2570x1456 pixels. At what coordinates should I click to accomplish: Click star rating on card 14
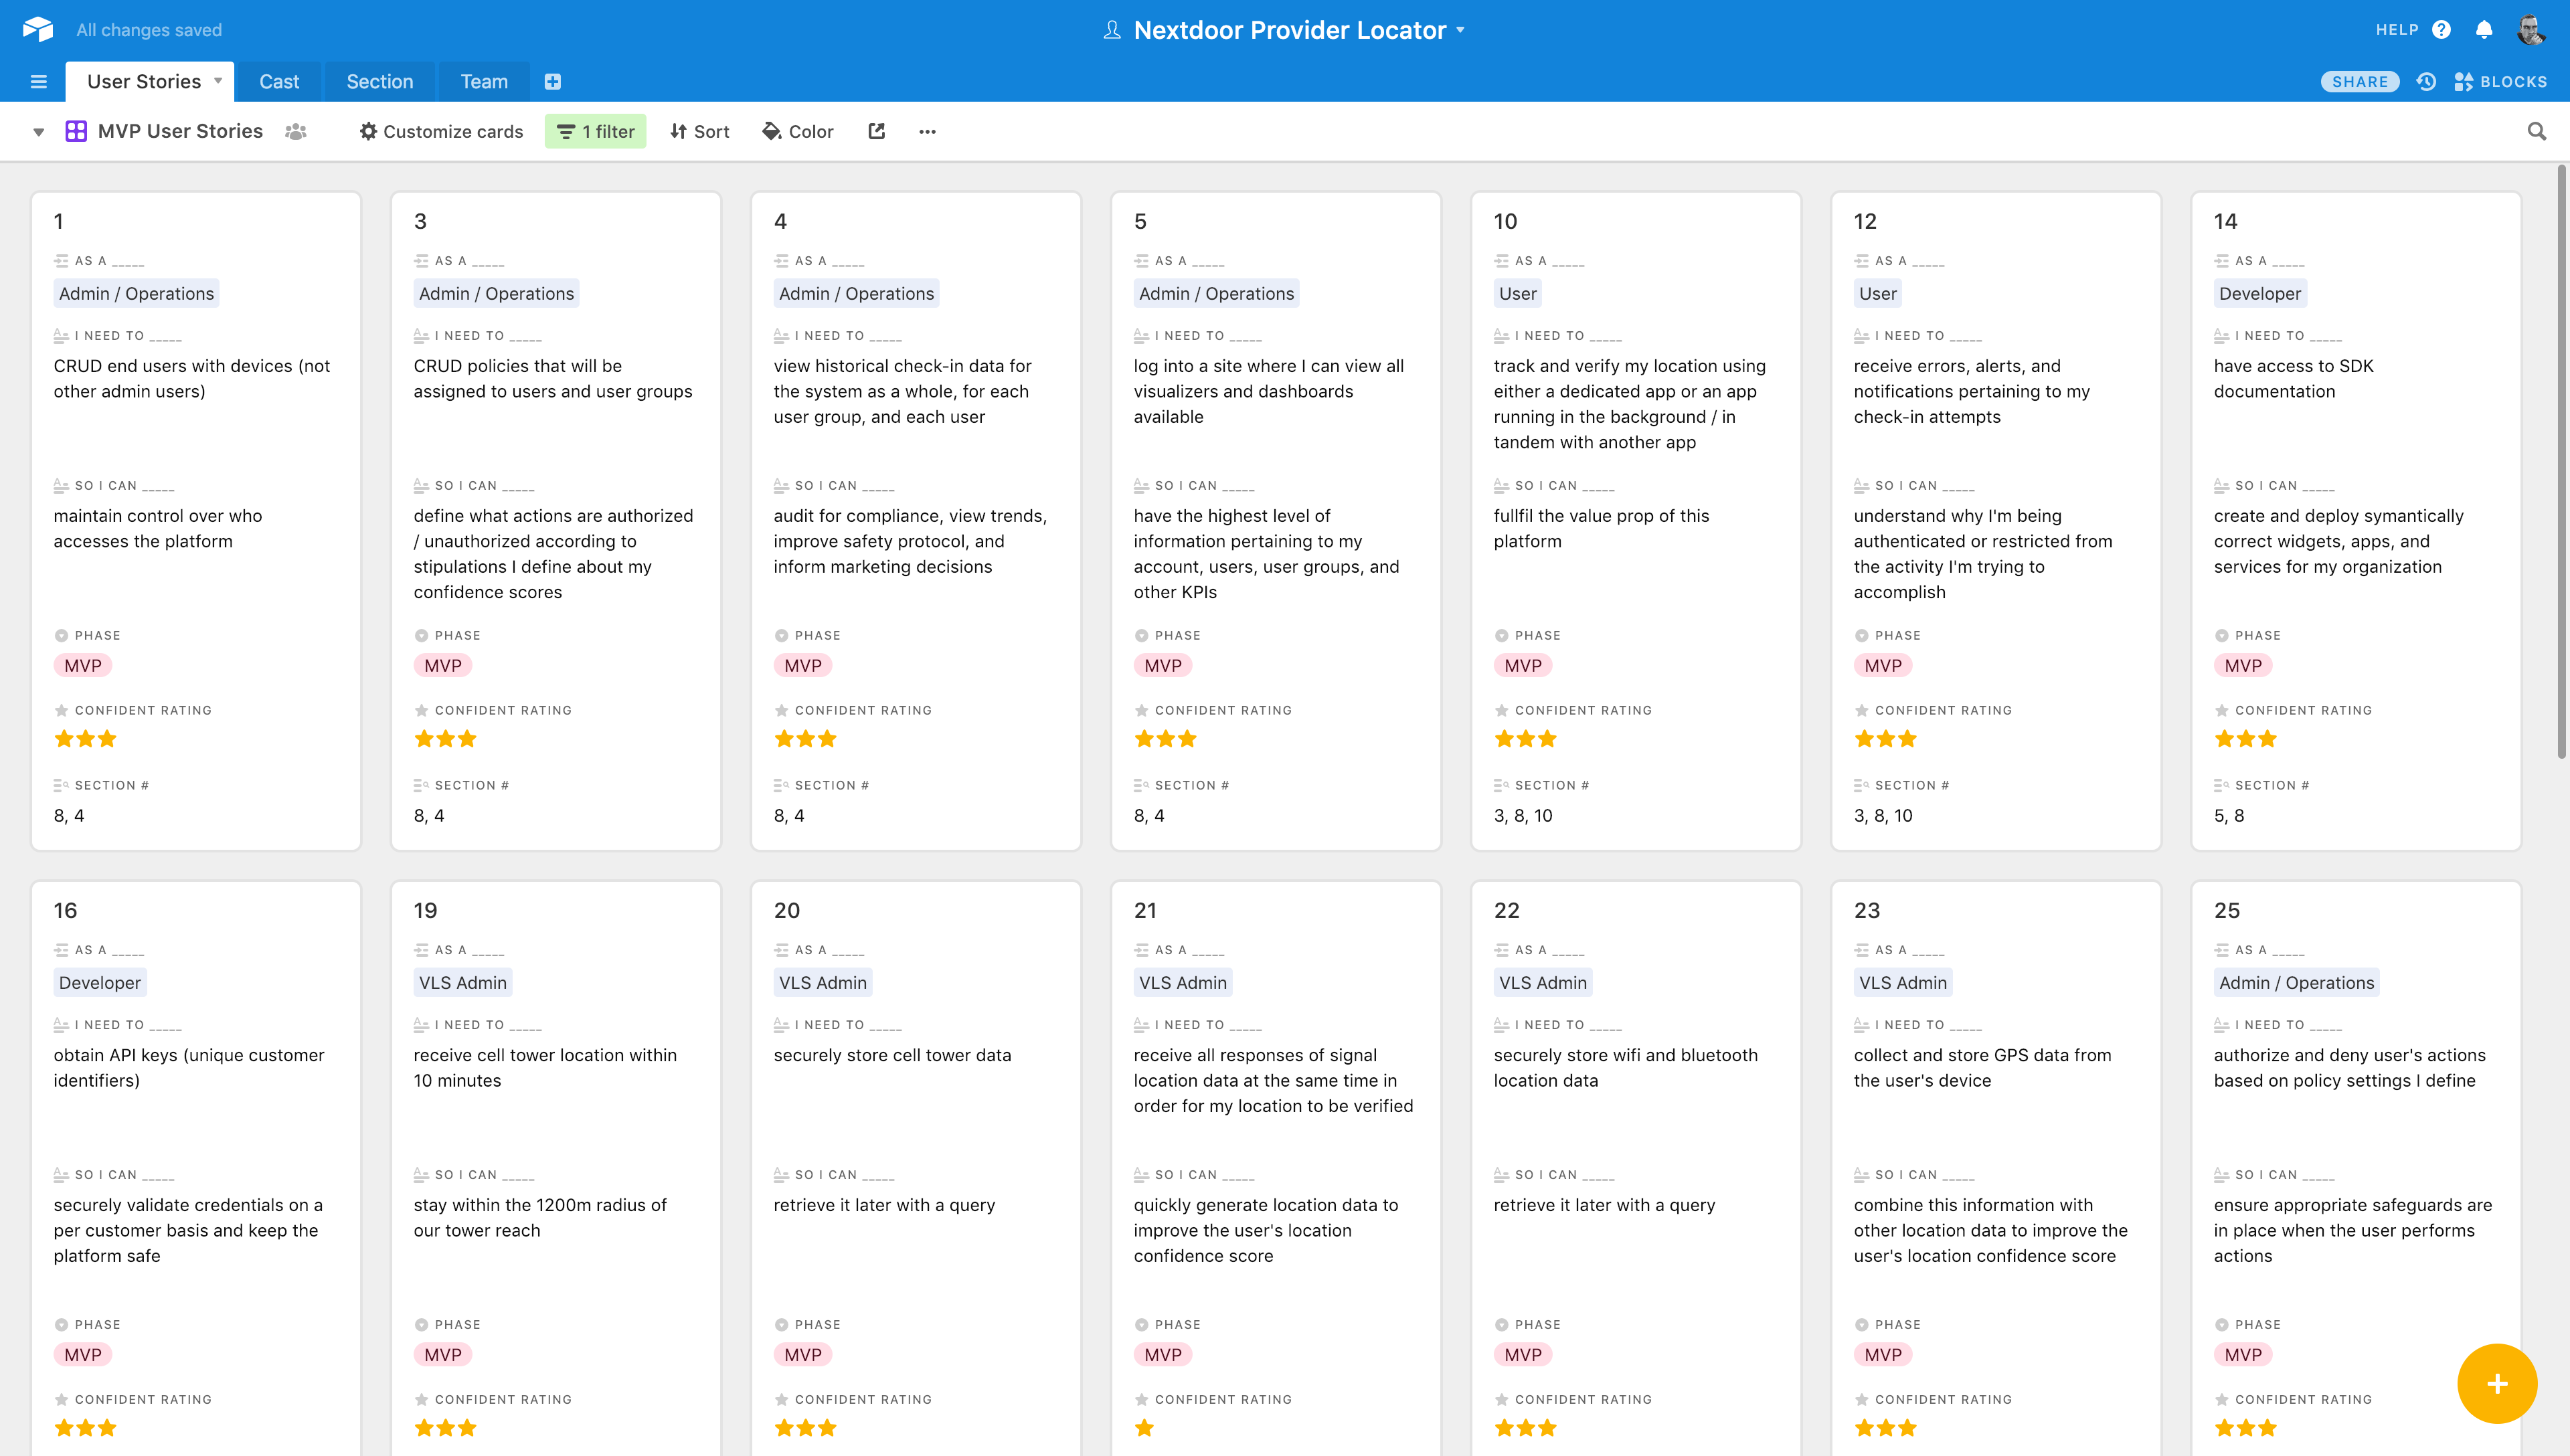point(2245,739)
